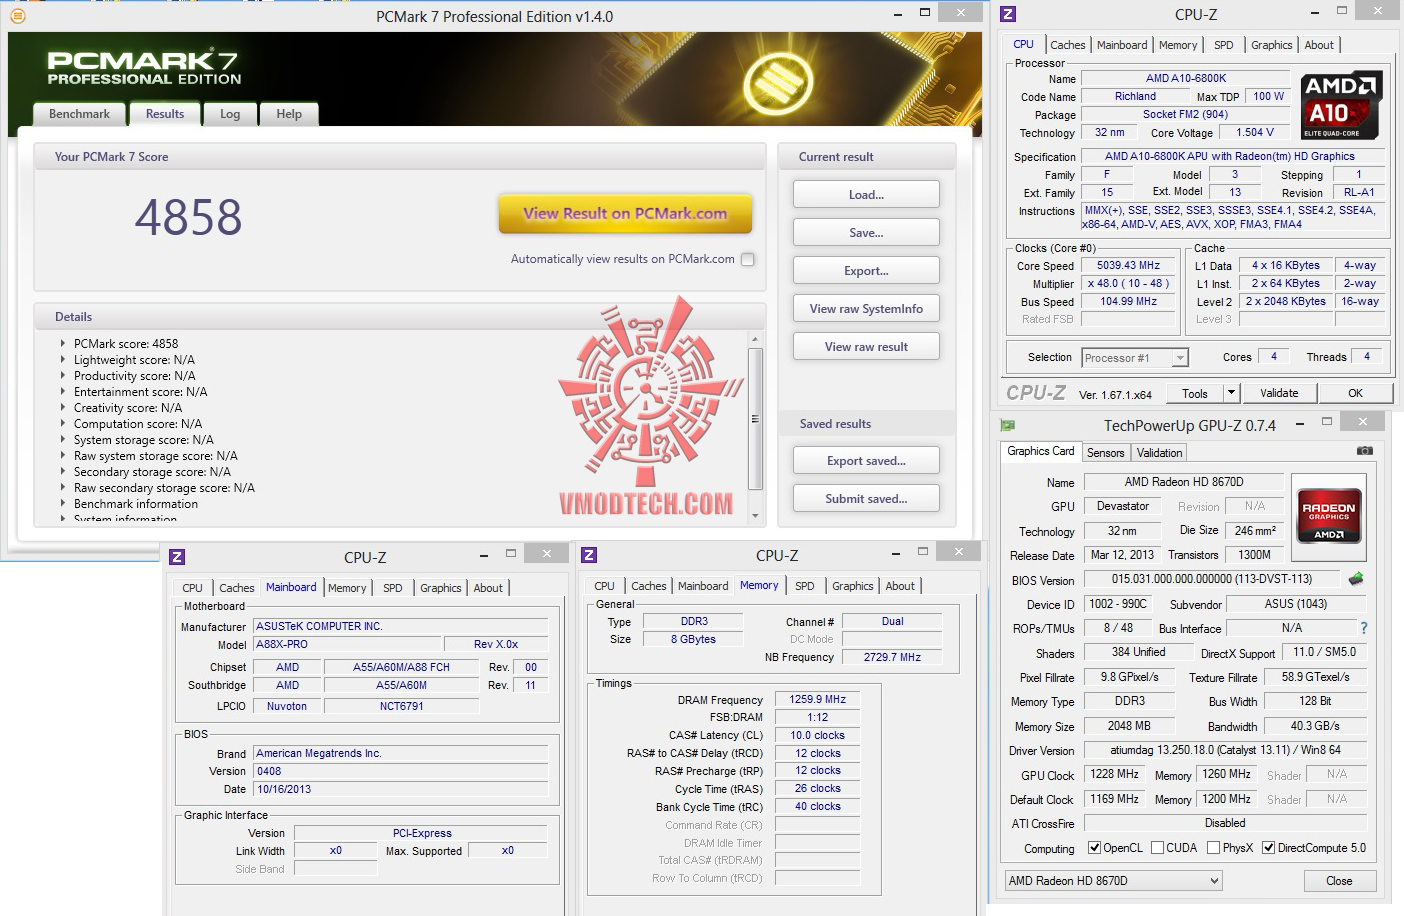Click the large 4858 PCMark score
Screen dimensions: 1404x916
(x=189, y=217)
